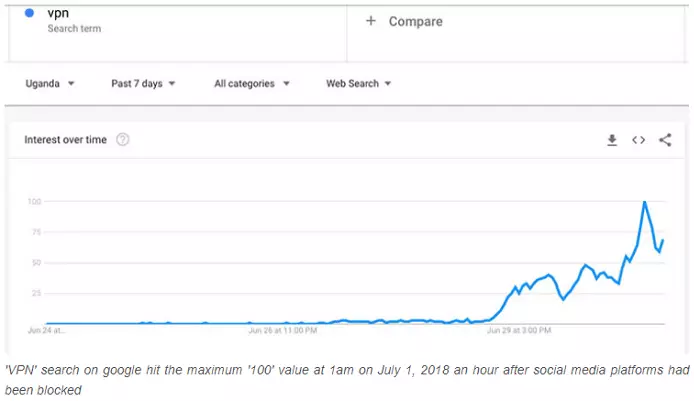Expand the Past 7 days dropdown

(143, 84)
